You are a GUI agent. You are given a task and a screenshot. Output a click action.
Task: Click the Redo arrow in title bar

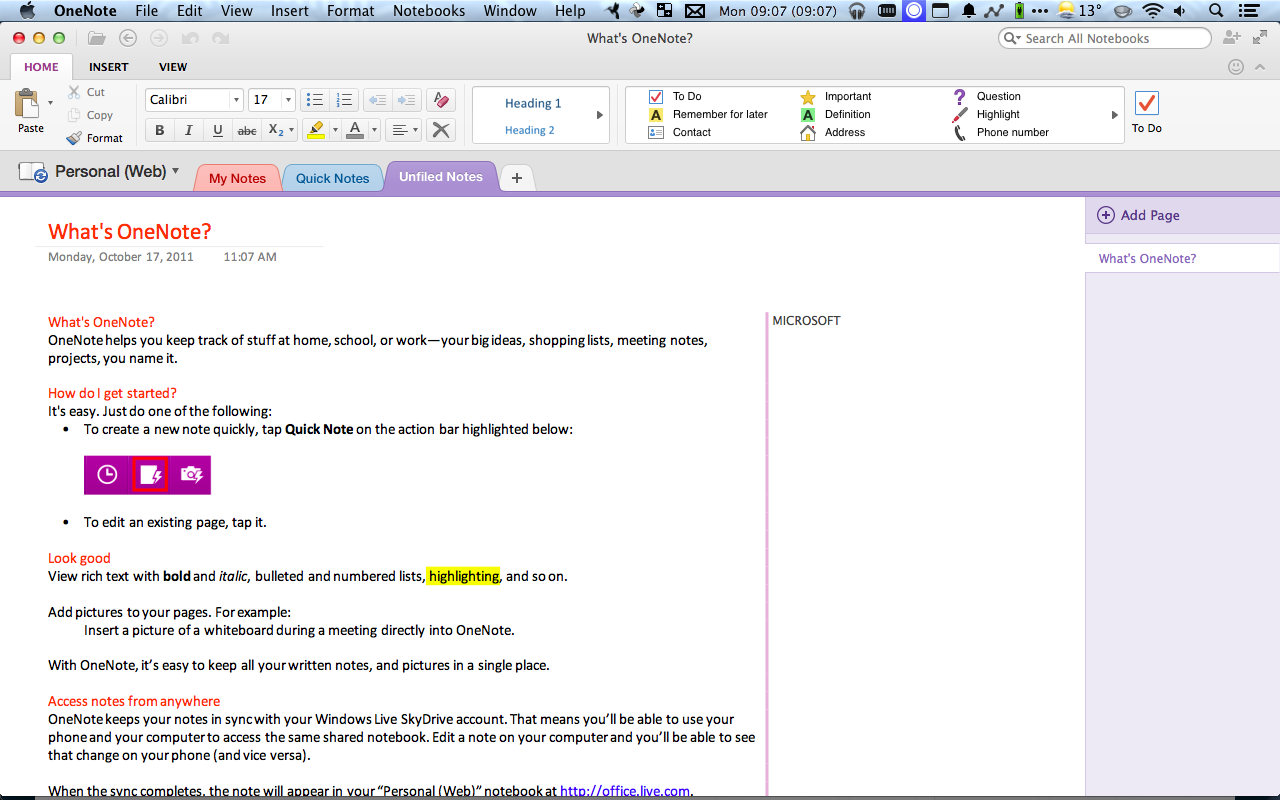pos(221,38)
